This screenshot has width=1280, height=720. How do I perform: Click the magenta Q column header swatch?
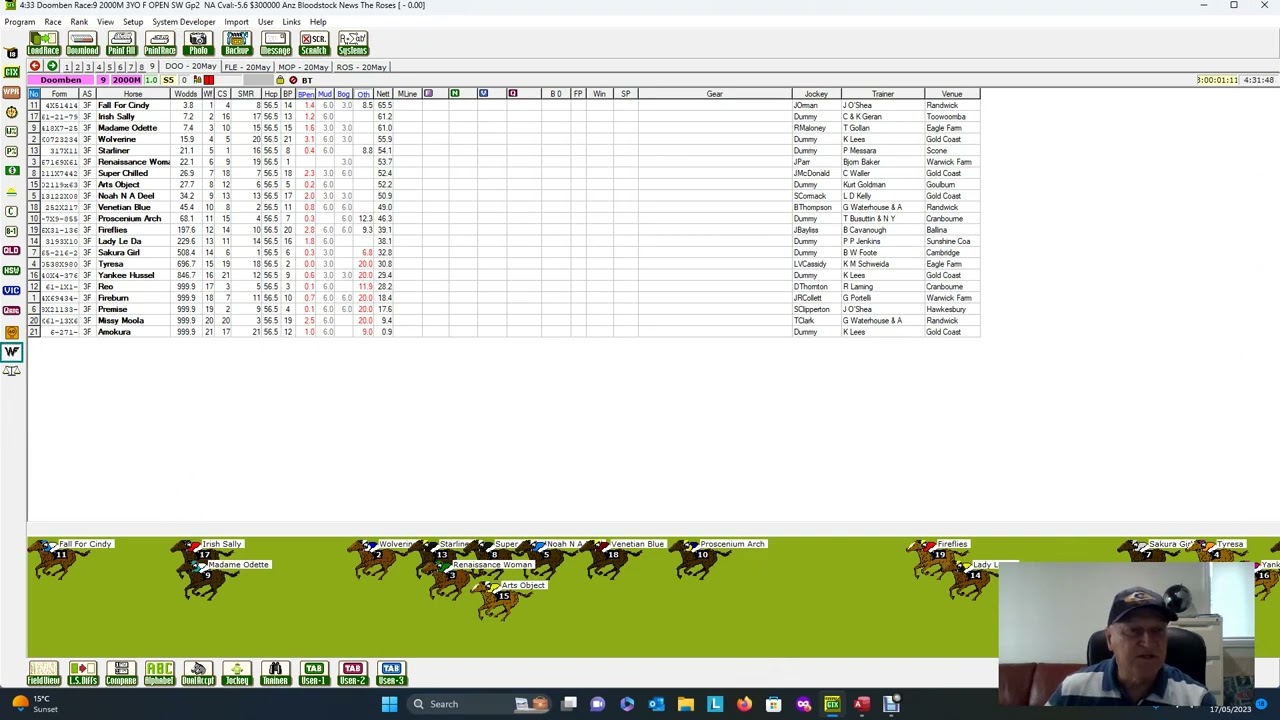point(512,94)
